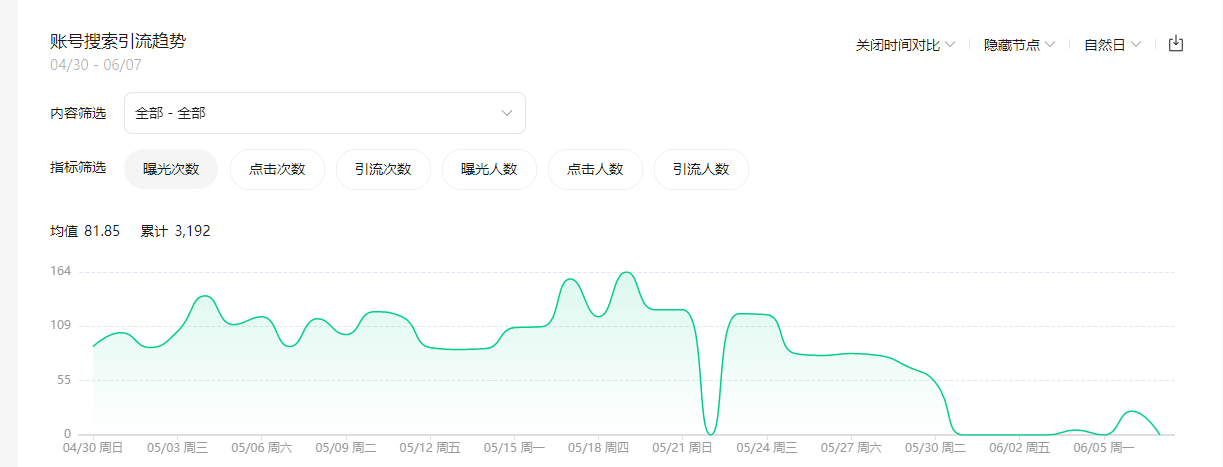The height and width of the screenshot is (467, 1223).
Task: Click the y-axis value 55
Action: click(63, 380)
